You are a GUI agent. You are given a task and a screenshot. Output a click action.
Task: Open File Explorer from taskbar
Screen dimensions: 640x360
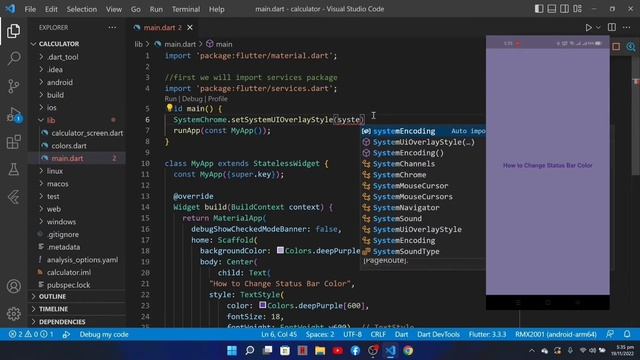pyautogui.click(x=320, y=351)
